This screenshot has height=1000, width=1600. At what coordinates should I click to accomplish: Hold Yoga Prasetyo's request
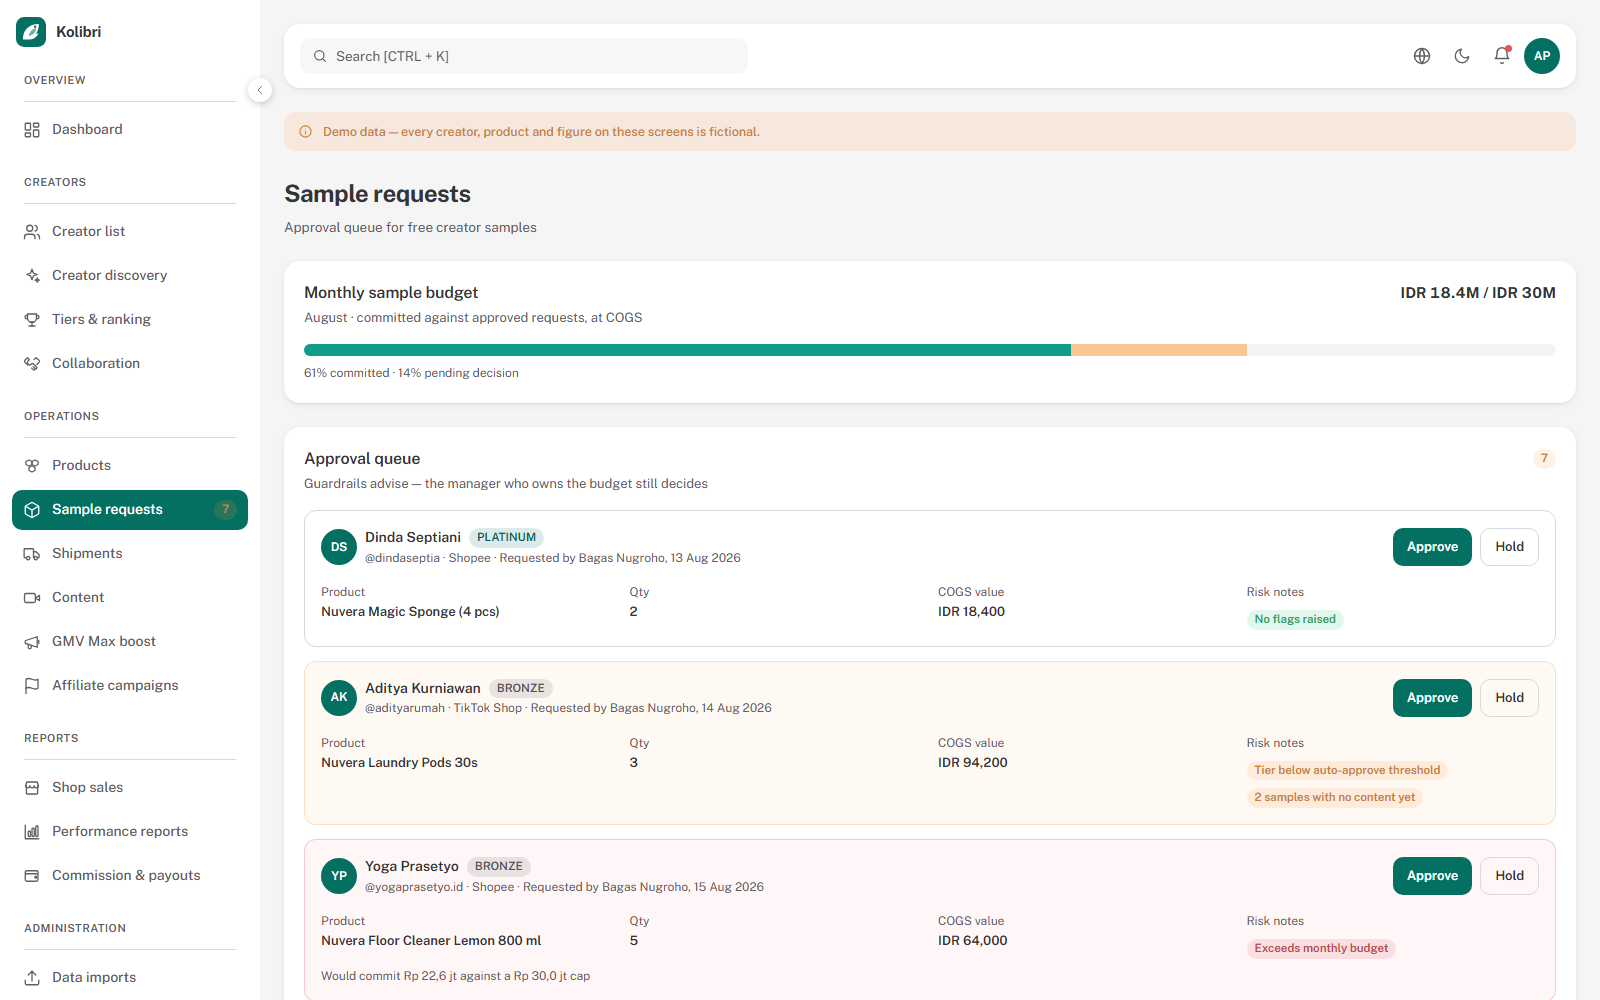click(x=1509, y=876)
